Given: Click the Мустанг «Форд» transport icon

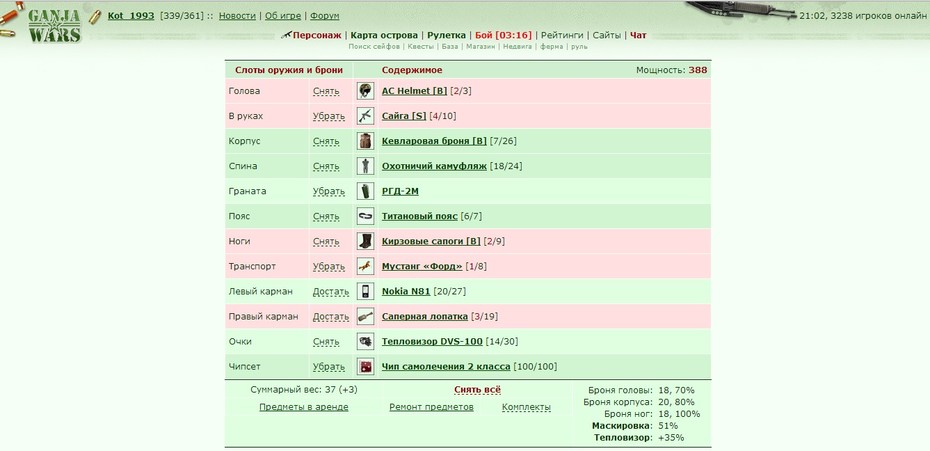Looking at the screenshot, I should [365, 266].
